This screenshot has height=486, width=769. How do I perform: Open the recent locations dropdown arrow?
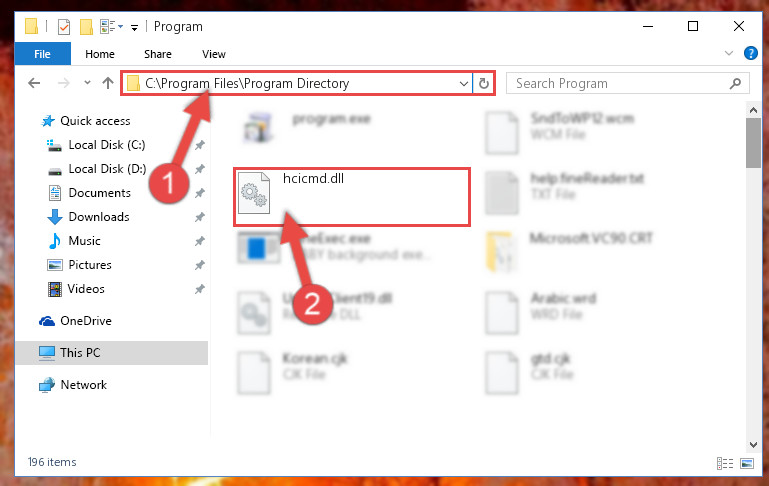tap(87, 83)
